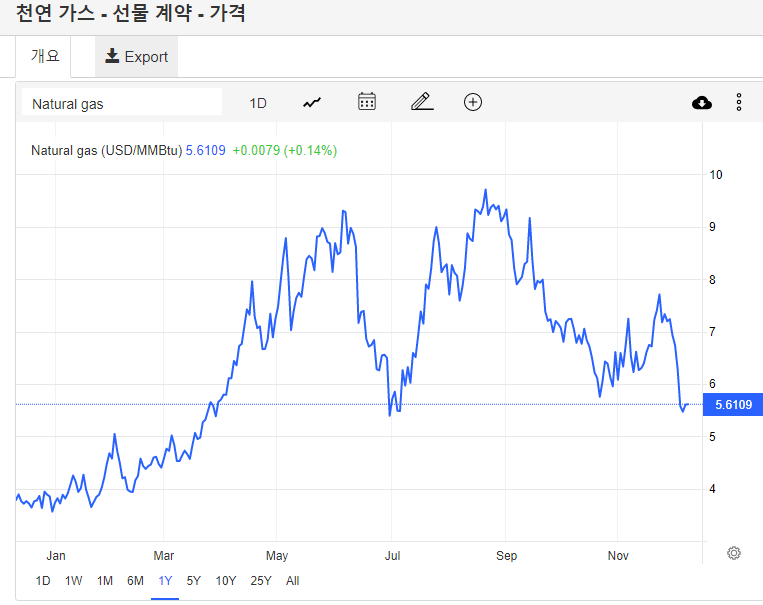Open the 1D interval dropdown
The image size is (763, 605).
click(x=258, y=103)
